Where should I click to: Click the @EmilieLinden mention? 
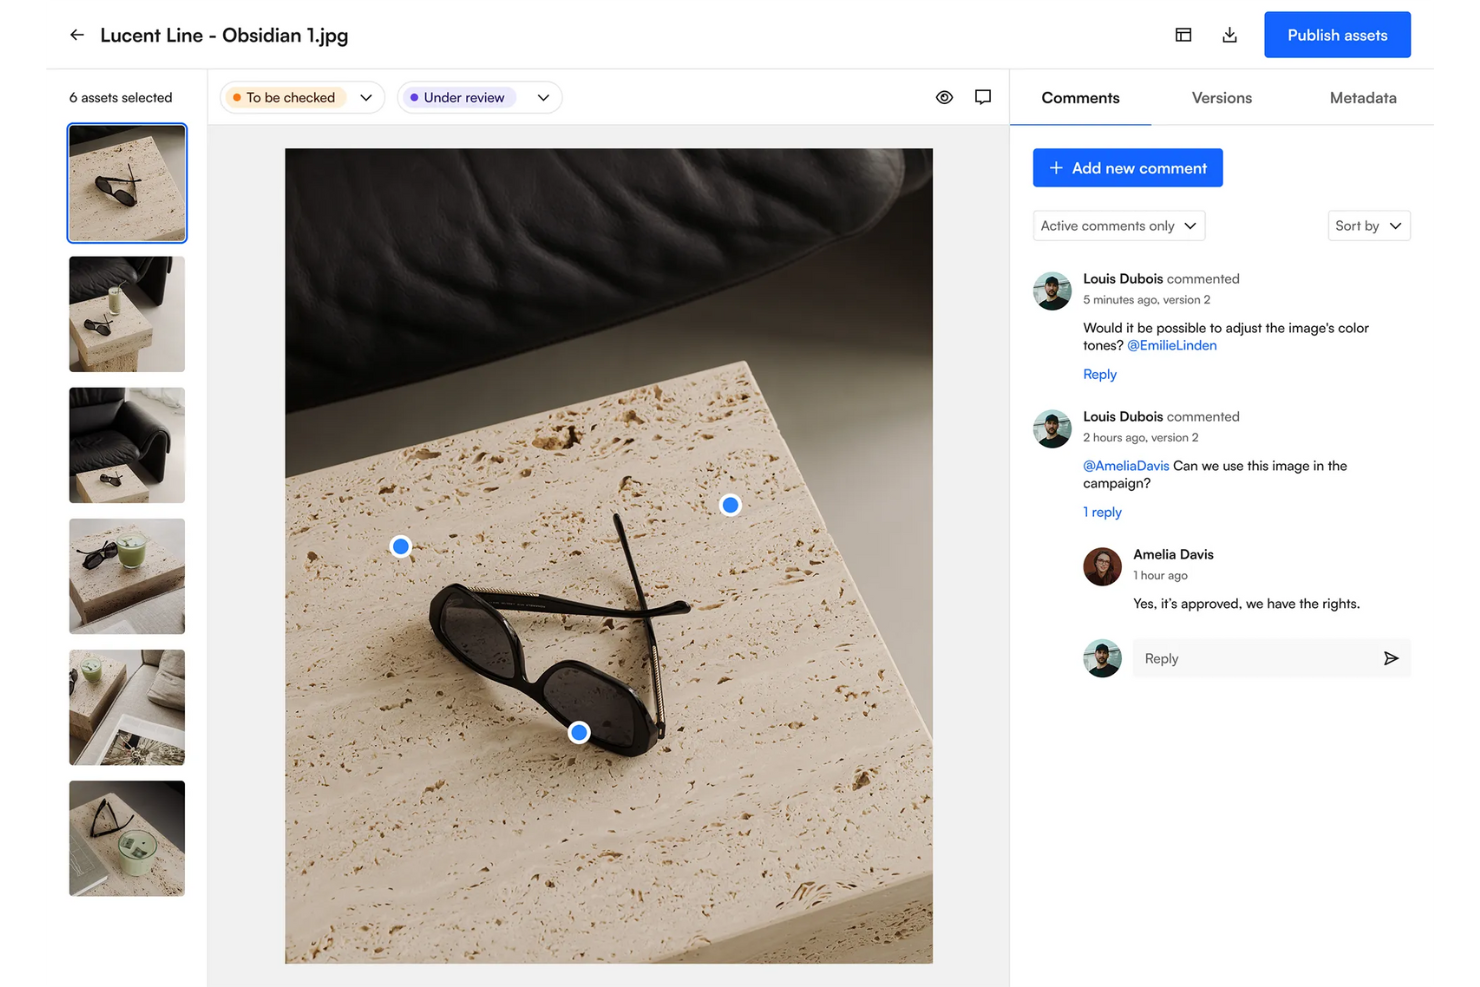(x=1172, y=346)
